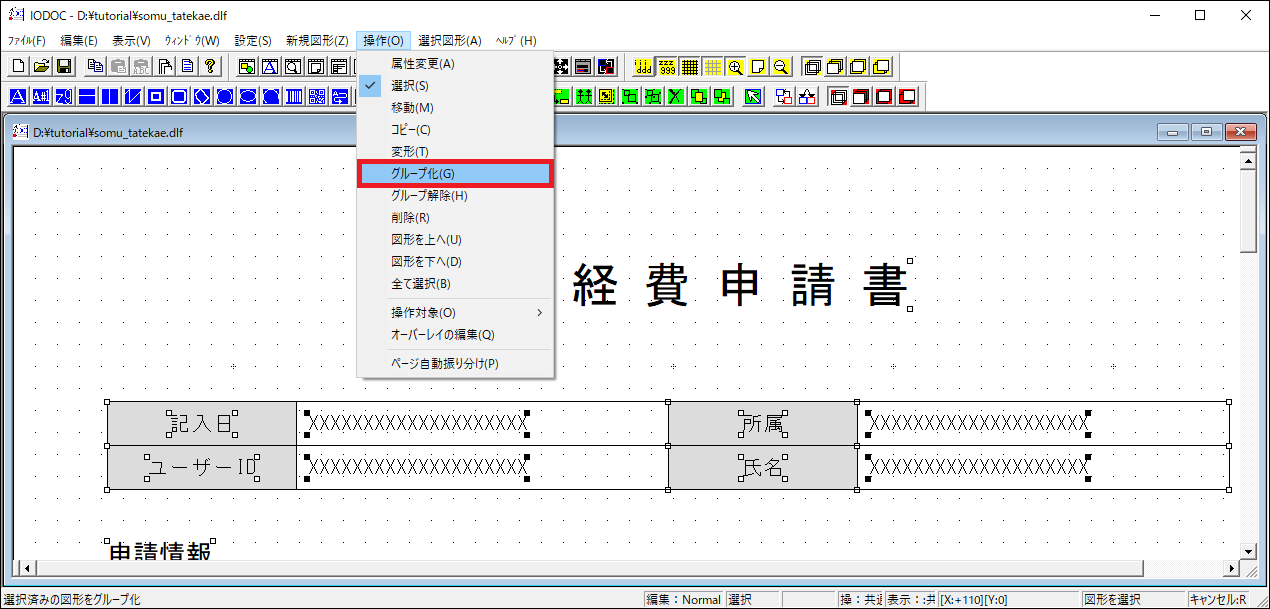This screenshot has height=609, width=1270.
Task: Click the yellow zoom-out magnifier icon
Action: tap(781, 67)
